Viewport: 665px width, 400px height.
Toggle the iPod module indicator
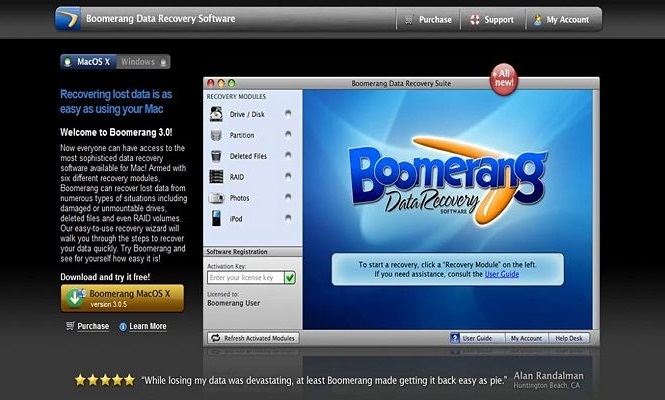tap(288, 218)
